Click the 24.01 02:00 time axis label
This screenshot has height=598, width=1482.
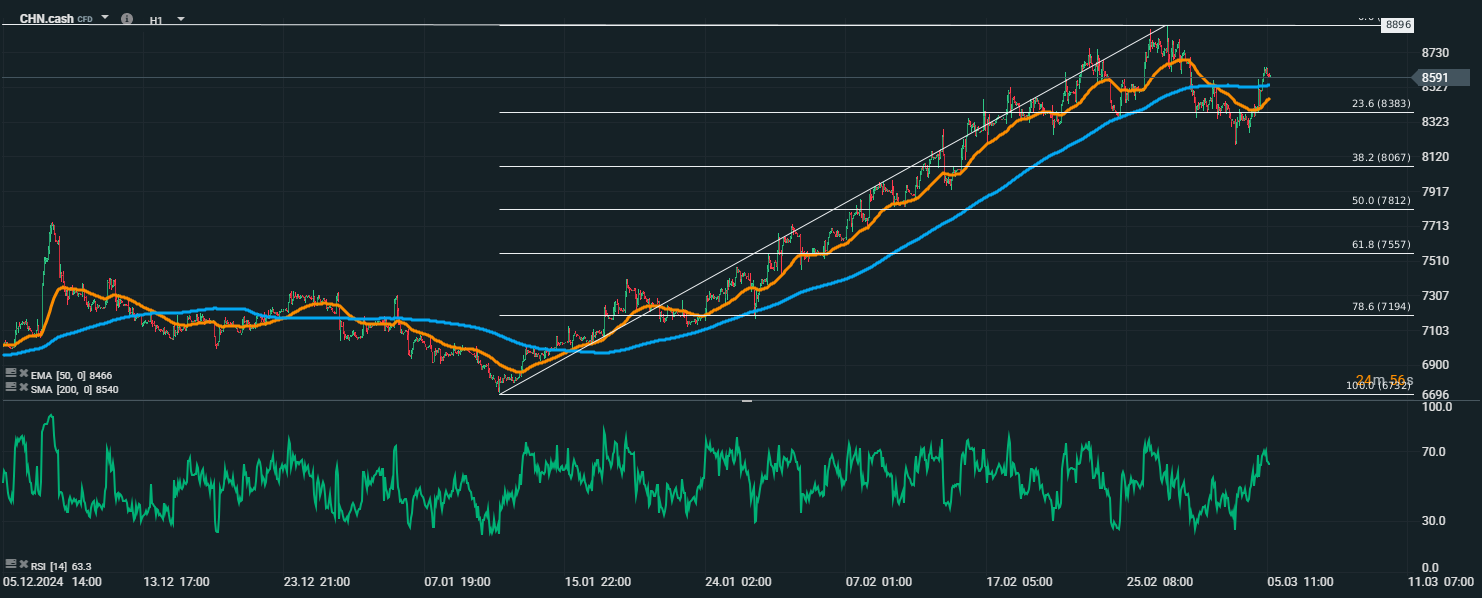click(x=738, y=581)
